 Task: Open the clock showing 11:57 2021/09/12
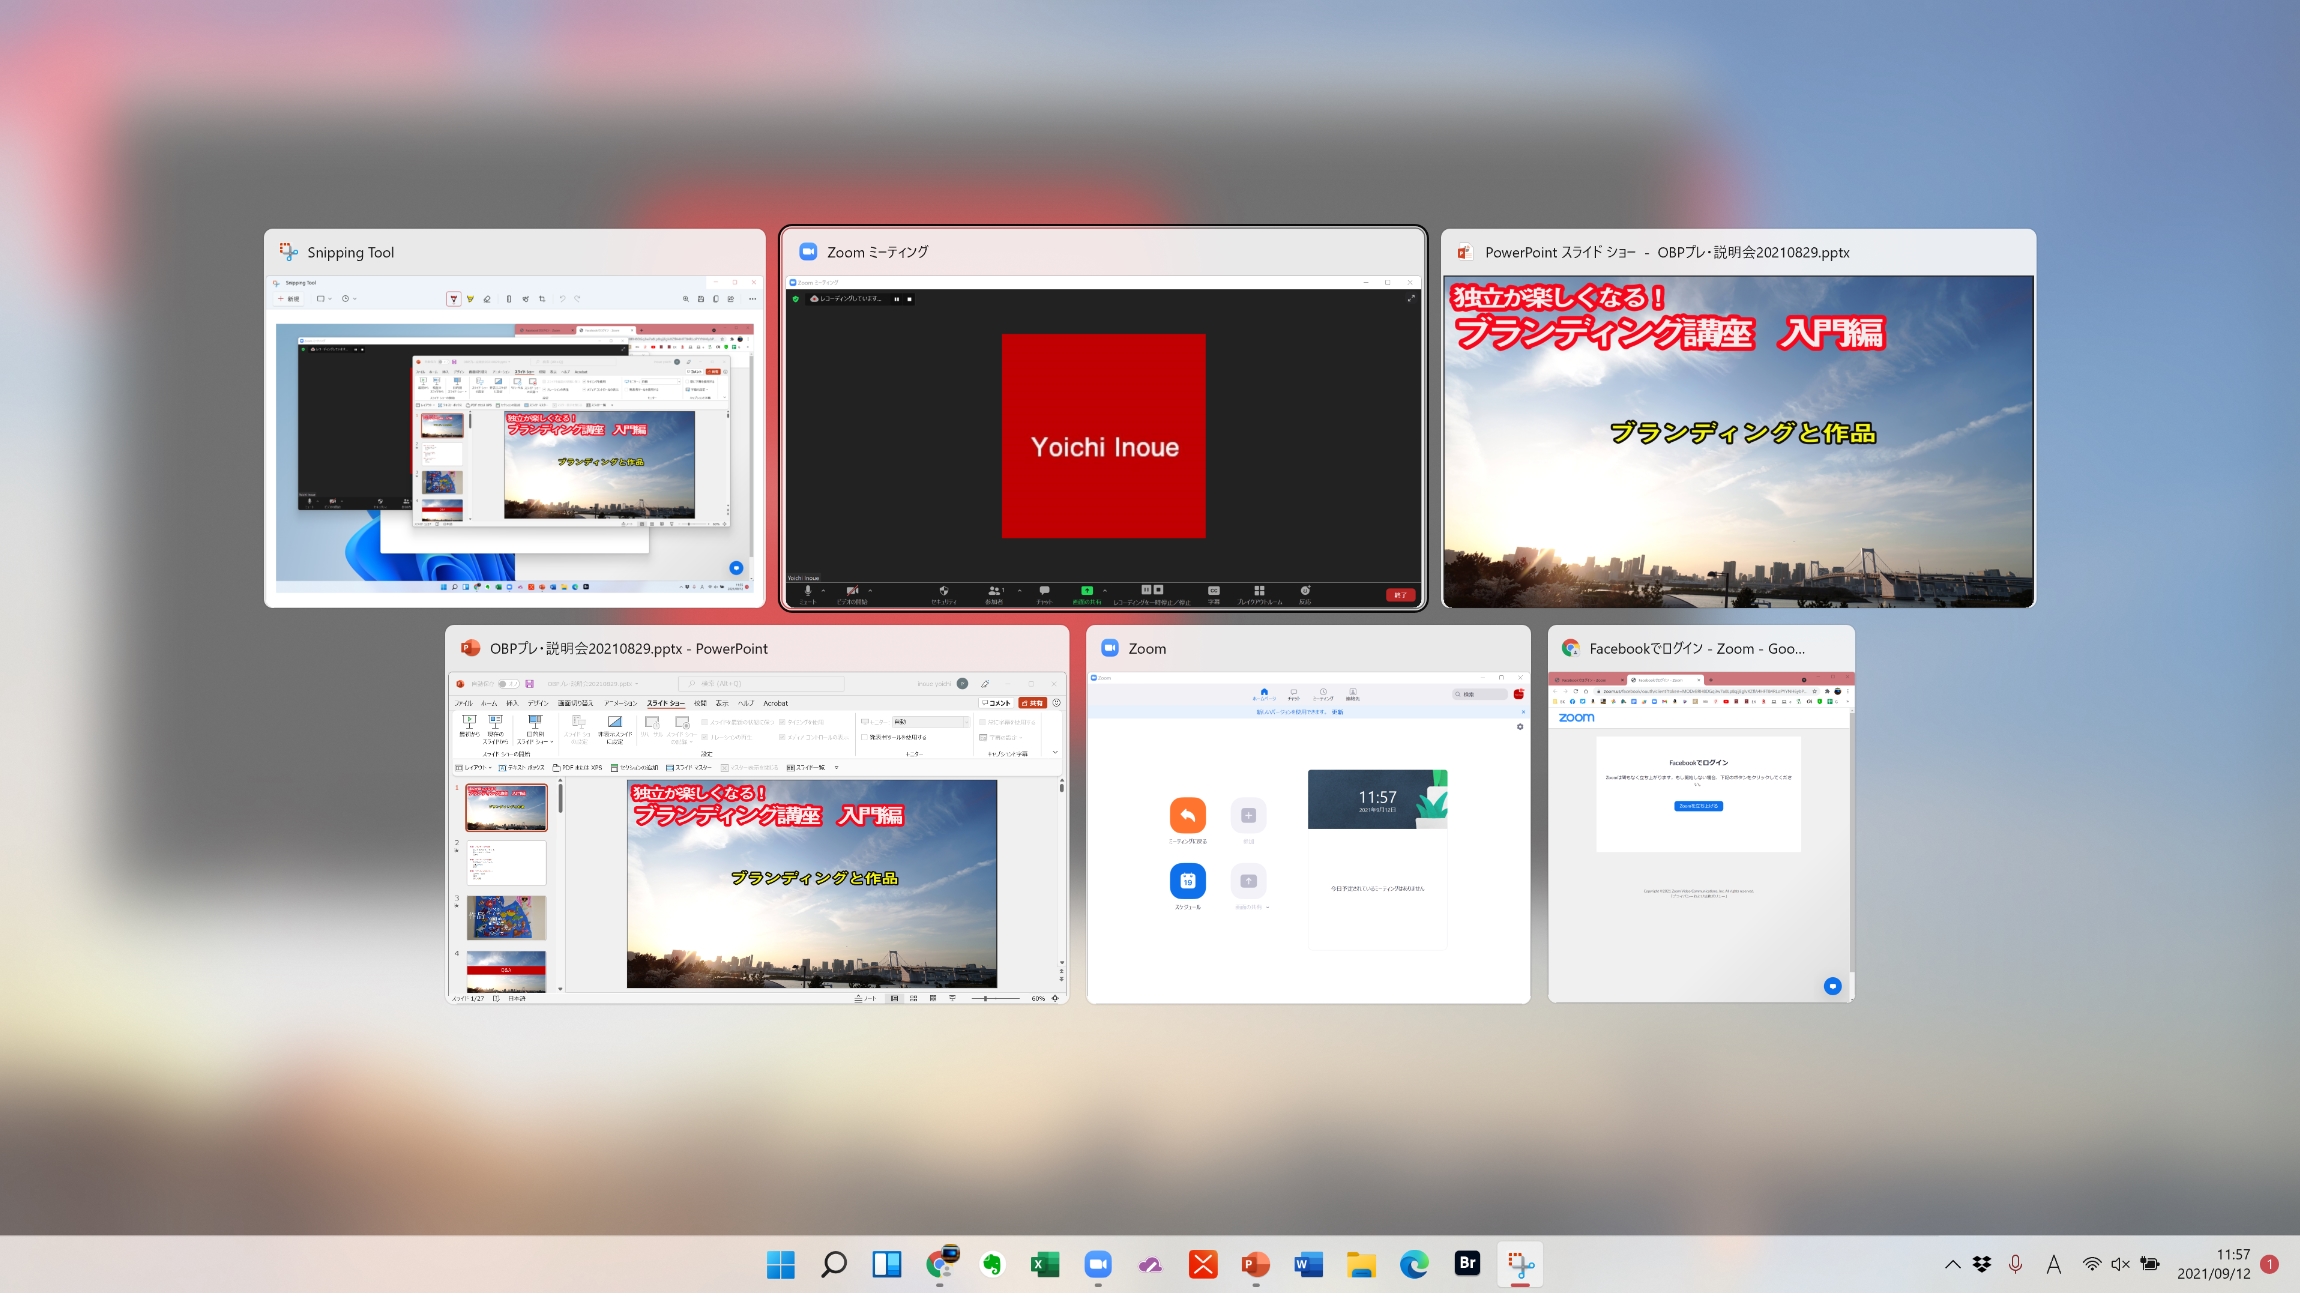[2213, 1264]
